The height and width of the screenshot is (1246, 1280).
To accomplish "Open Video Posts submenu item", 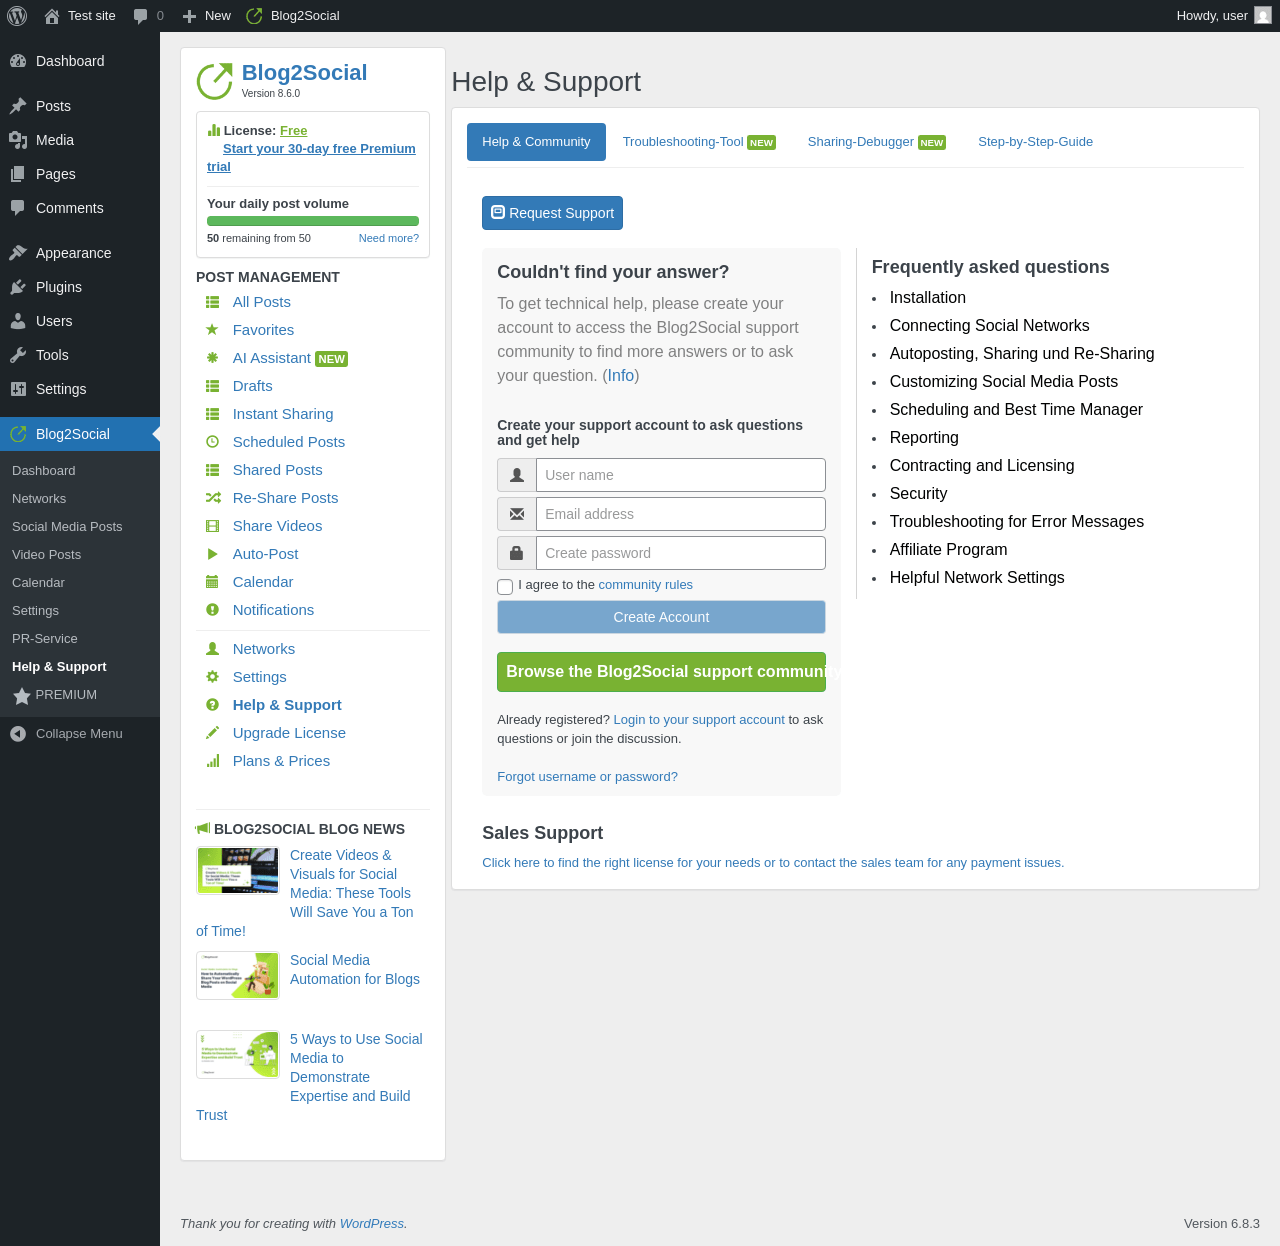I will (46, 555).
